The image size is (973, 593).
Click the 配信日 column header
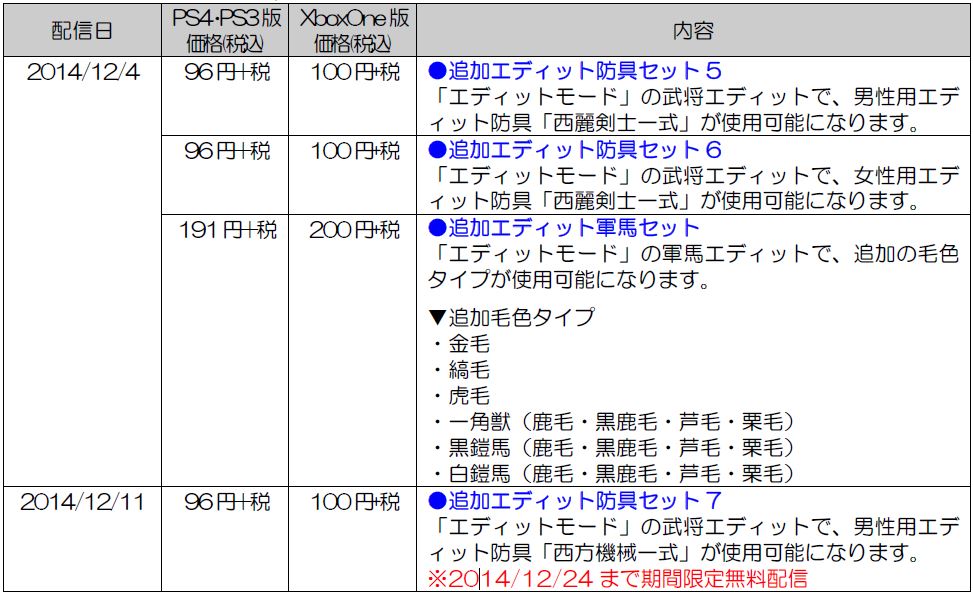(82, 30)
